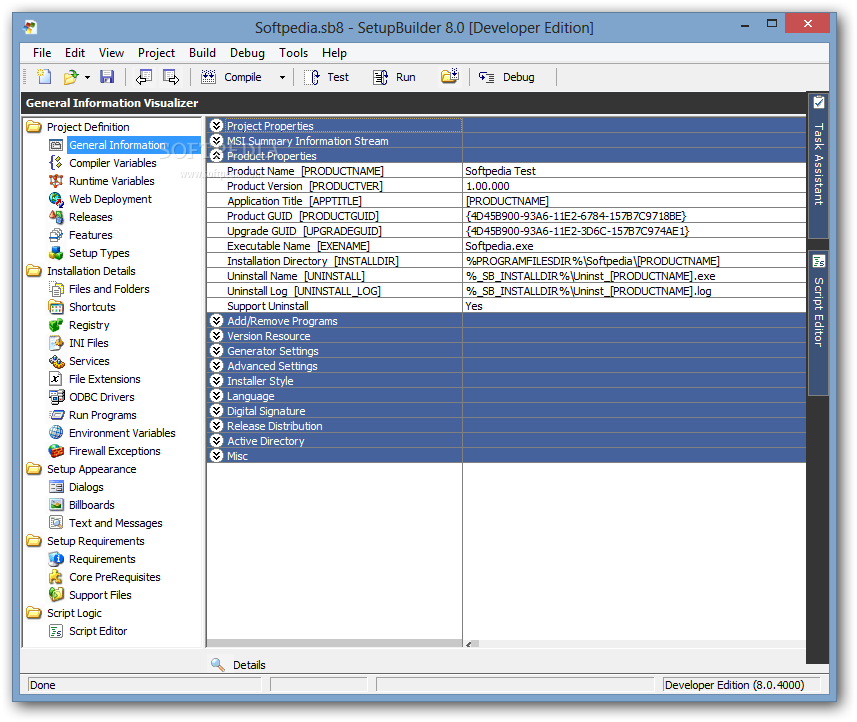
Task: Expand the Installer Style section
Action: click(x=216, y=380)
